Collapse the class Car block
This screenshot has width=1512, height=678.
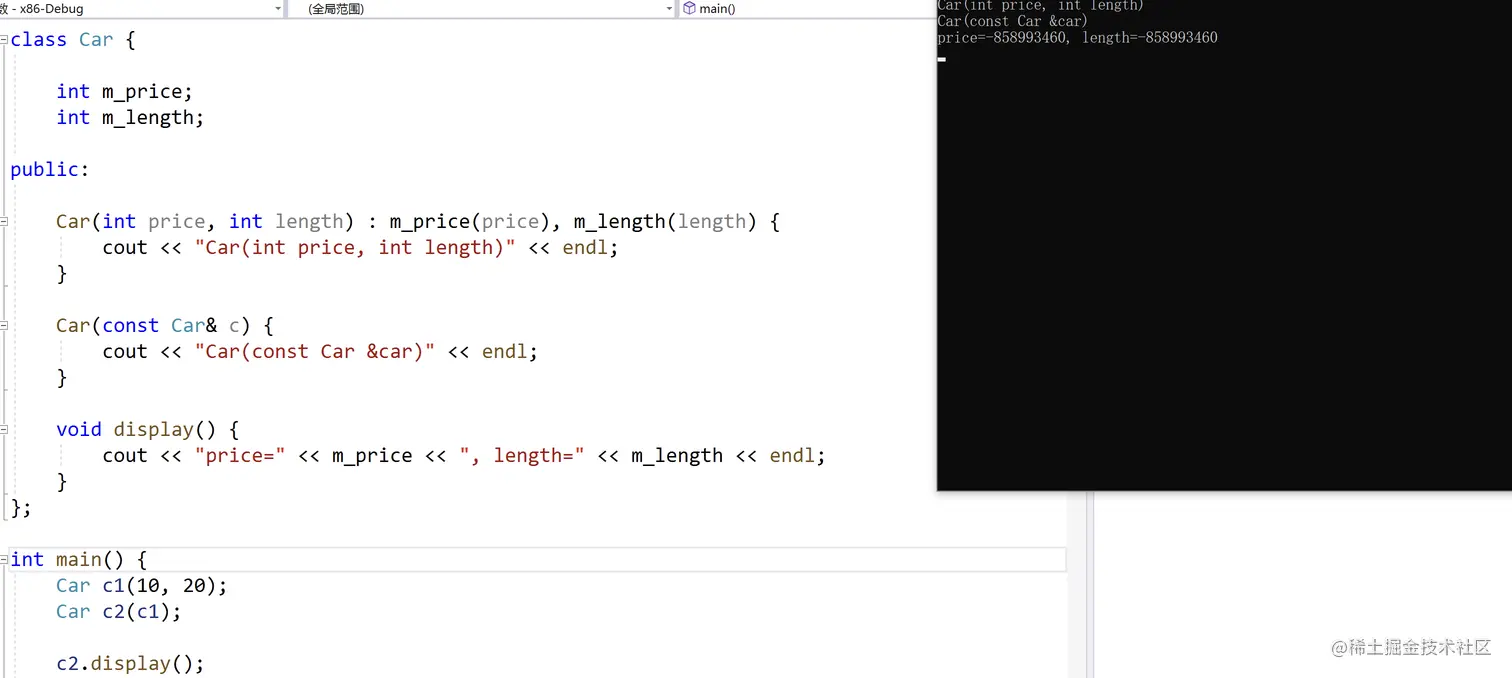pos(4,40)
